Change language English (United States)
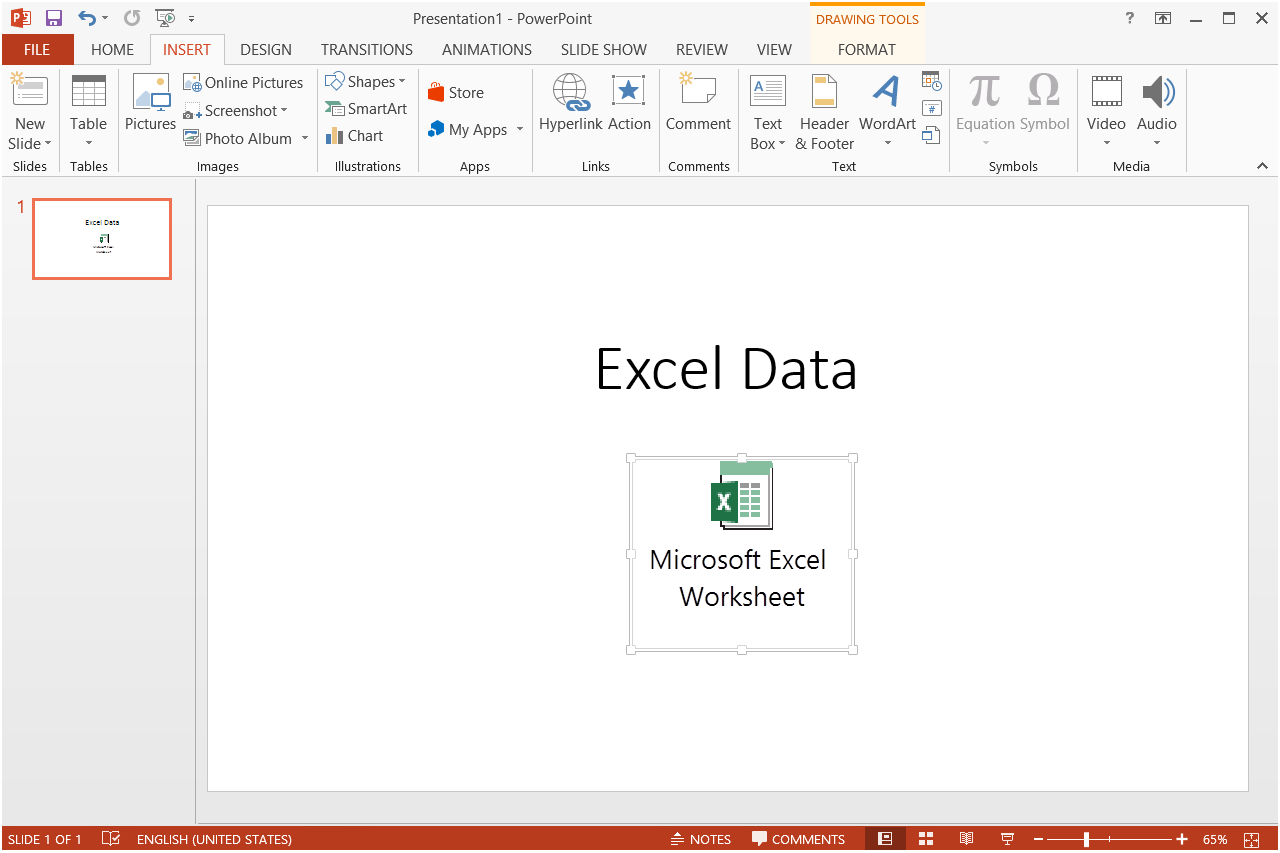The image size is (1280, 853). point(214,839)
